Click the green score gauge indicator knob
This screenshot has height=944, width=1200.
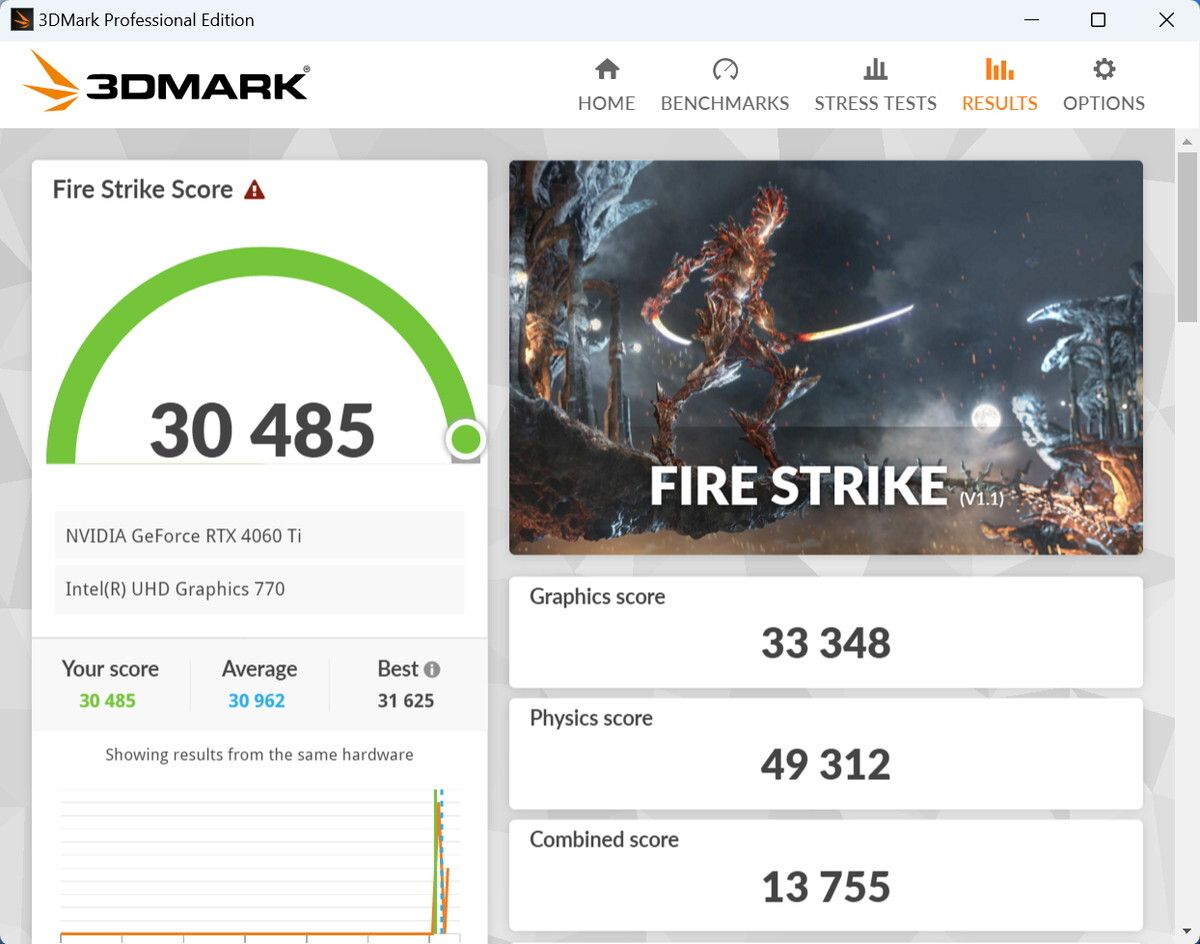465,438
